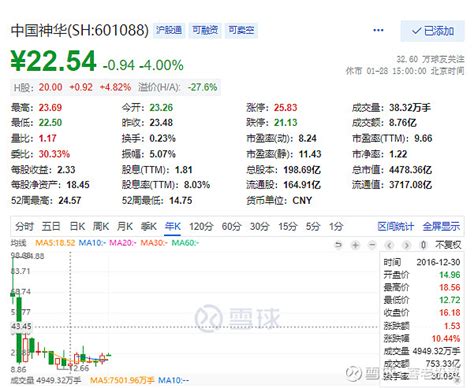Click MA30 indicator label
The height and width of the screenshot is (388, 474).
pos(154,243)
